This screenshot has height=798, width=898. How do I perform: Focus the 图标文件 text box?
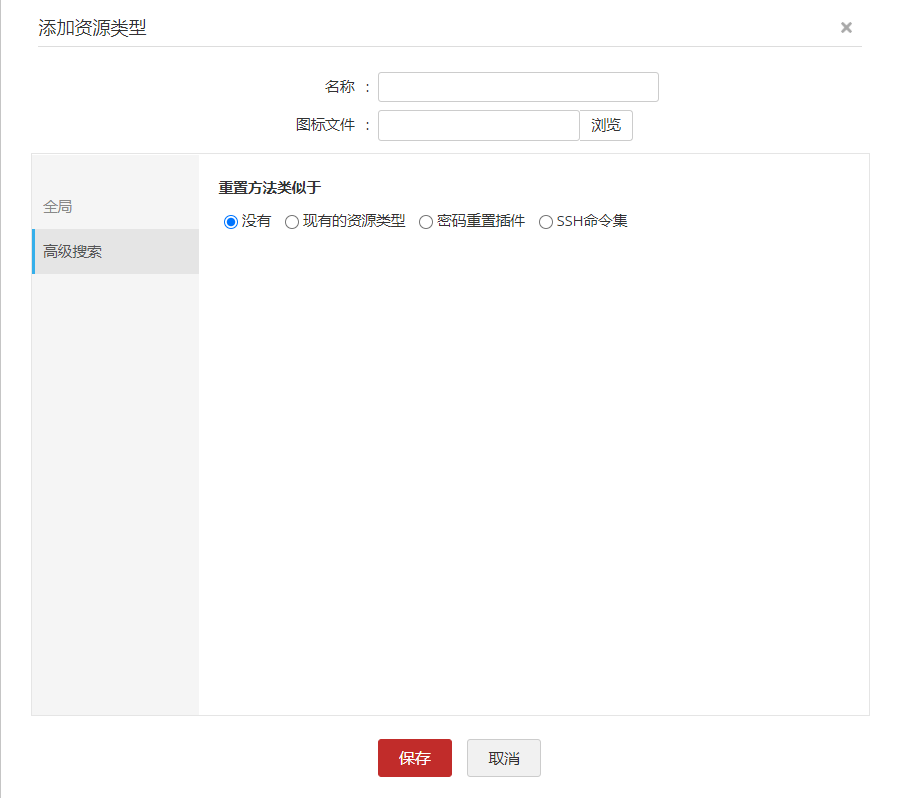pos(478,124)
